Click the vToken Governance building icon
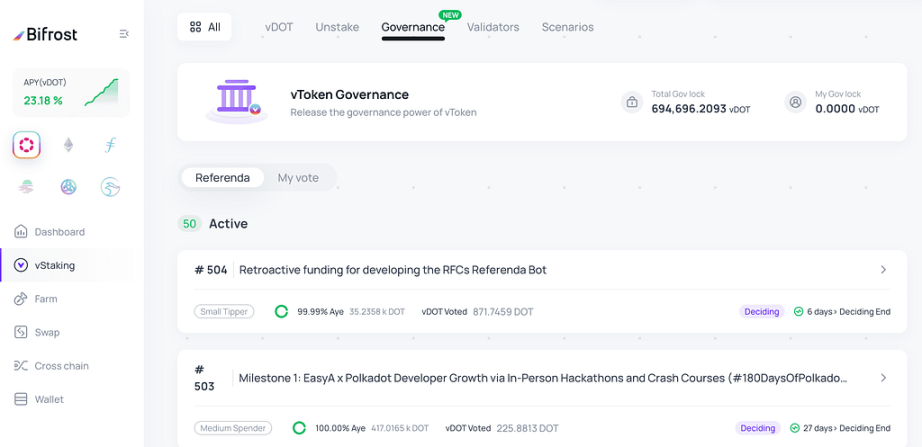Screen dimensions: 922x447 (x=236, y=101)
